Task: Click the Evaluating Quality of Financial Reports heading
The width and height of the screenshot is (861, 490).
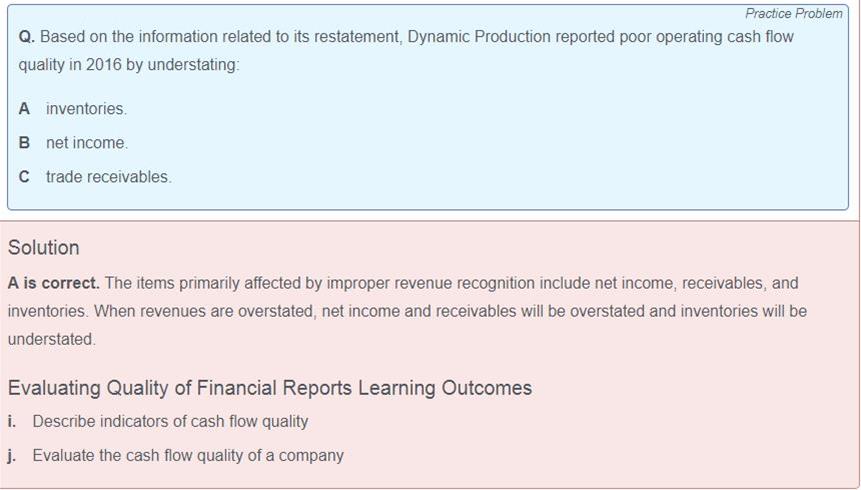Action: pyautogui.click(x=270, y=388)
